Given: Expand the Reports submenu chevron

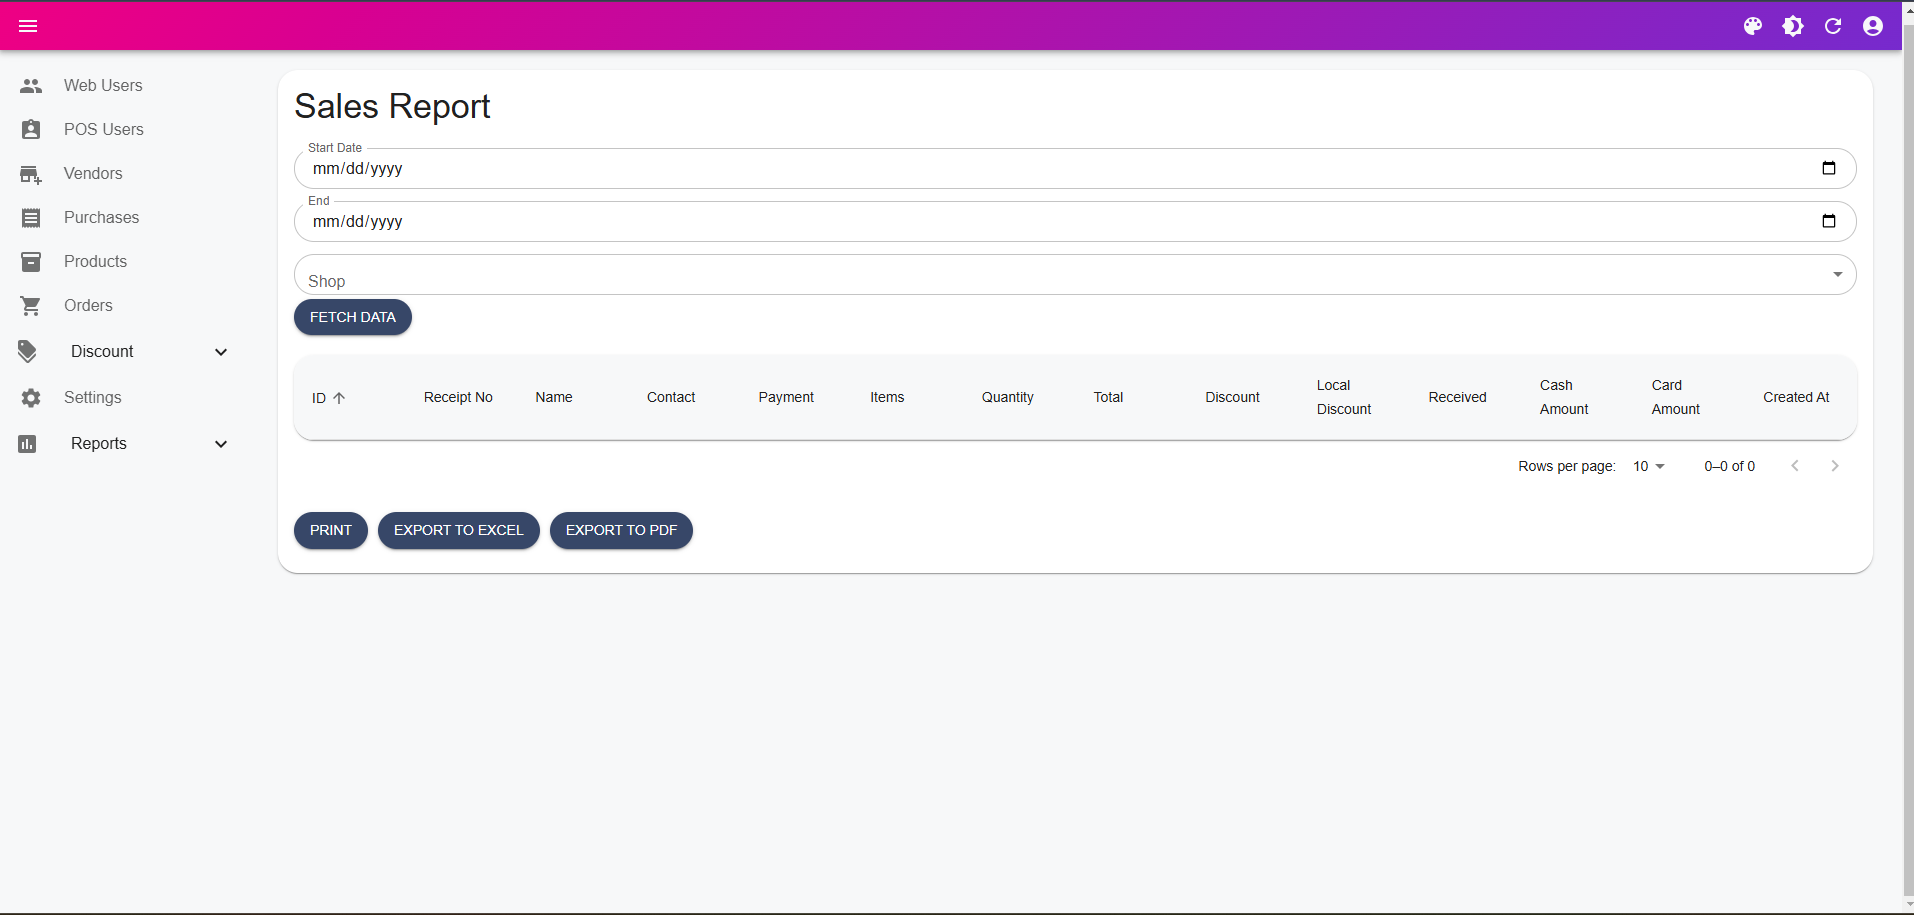Looking at the screenshot, I should click(x=221, y=444).
